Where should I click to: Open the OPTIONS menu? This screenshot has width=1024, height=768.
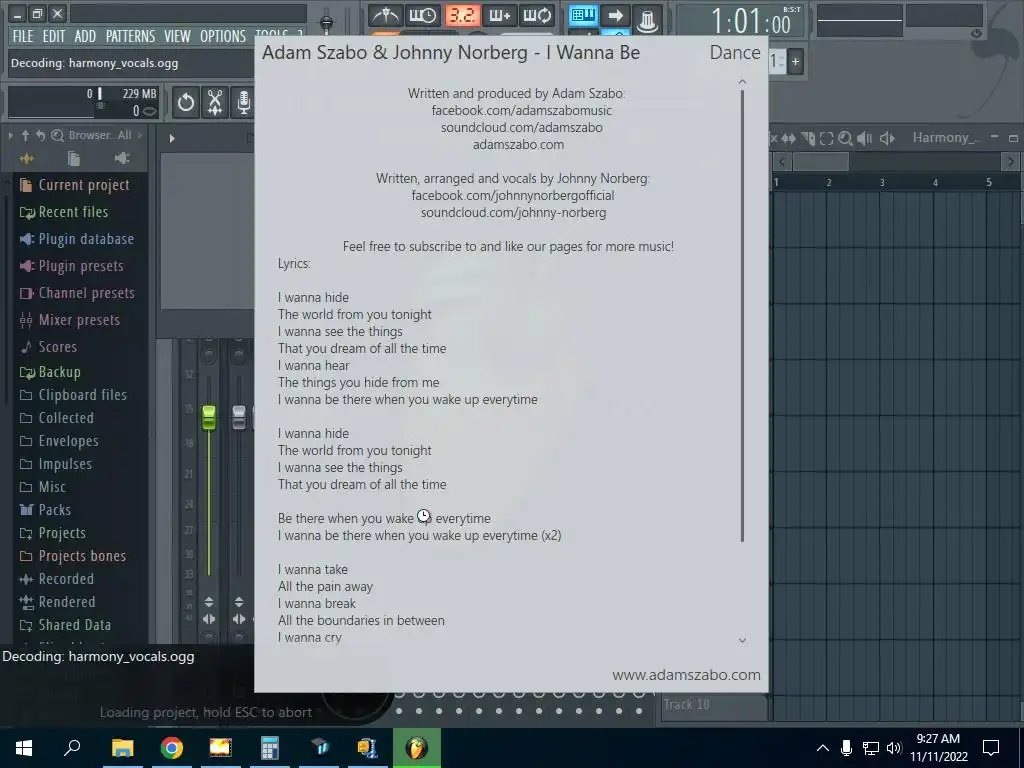223,36
